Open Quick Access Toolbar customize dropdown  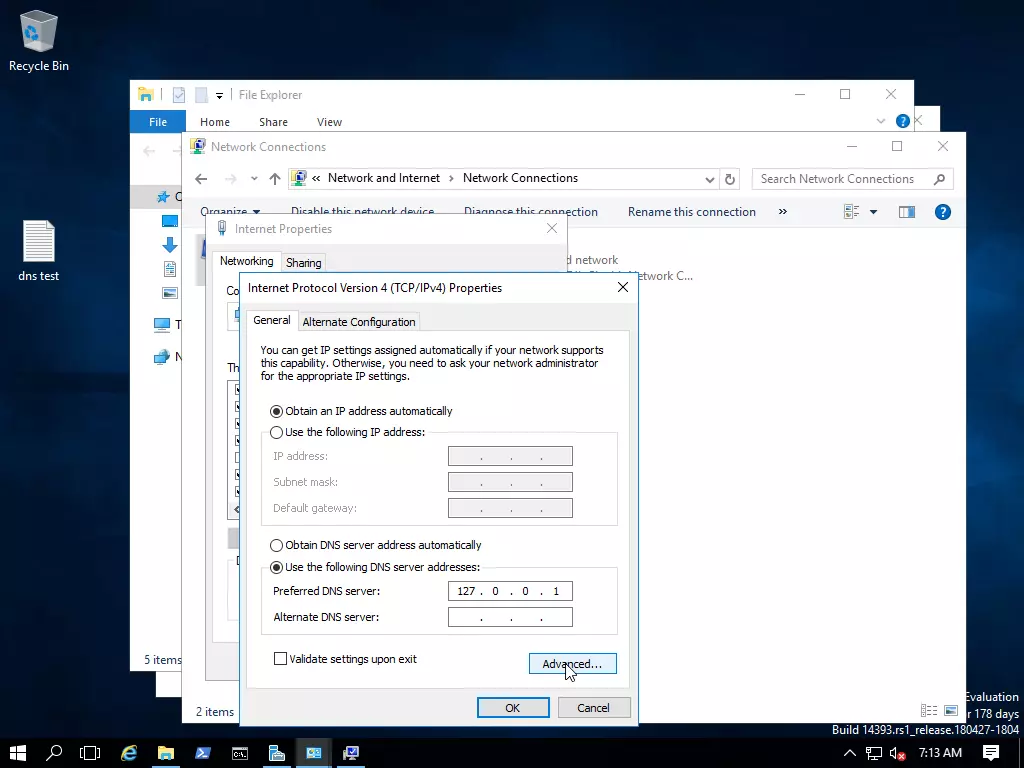pos(219,95)
